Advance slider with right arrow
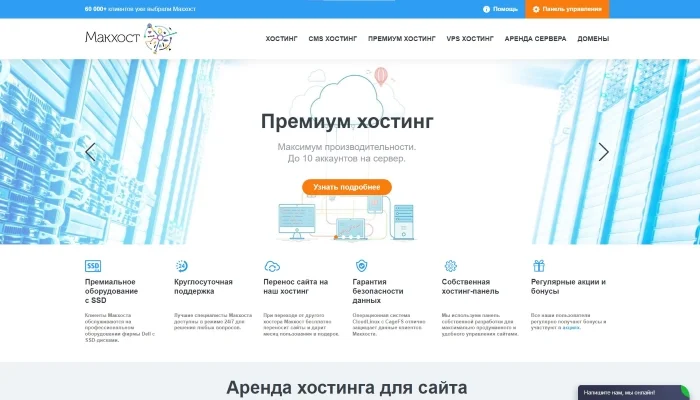The height and width of the screenshot is (400, 700). (x=604, y=152)
